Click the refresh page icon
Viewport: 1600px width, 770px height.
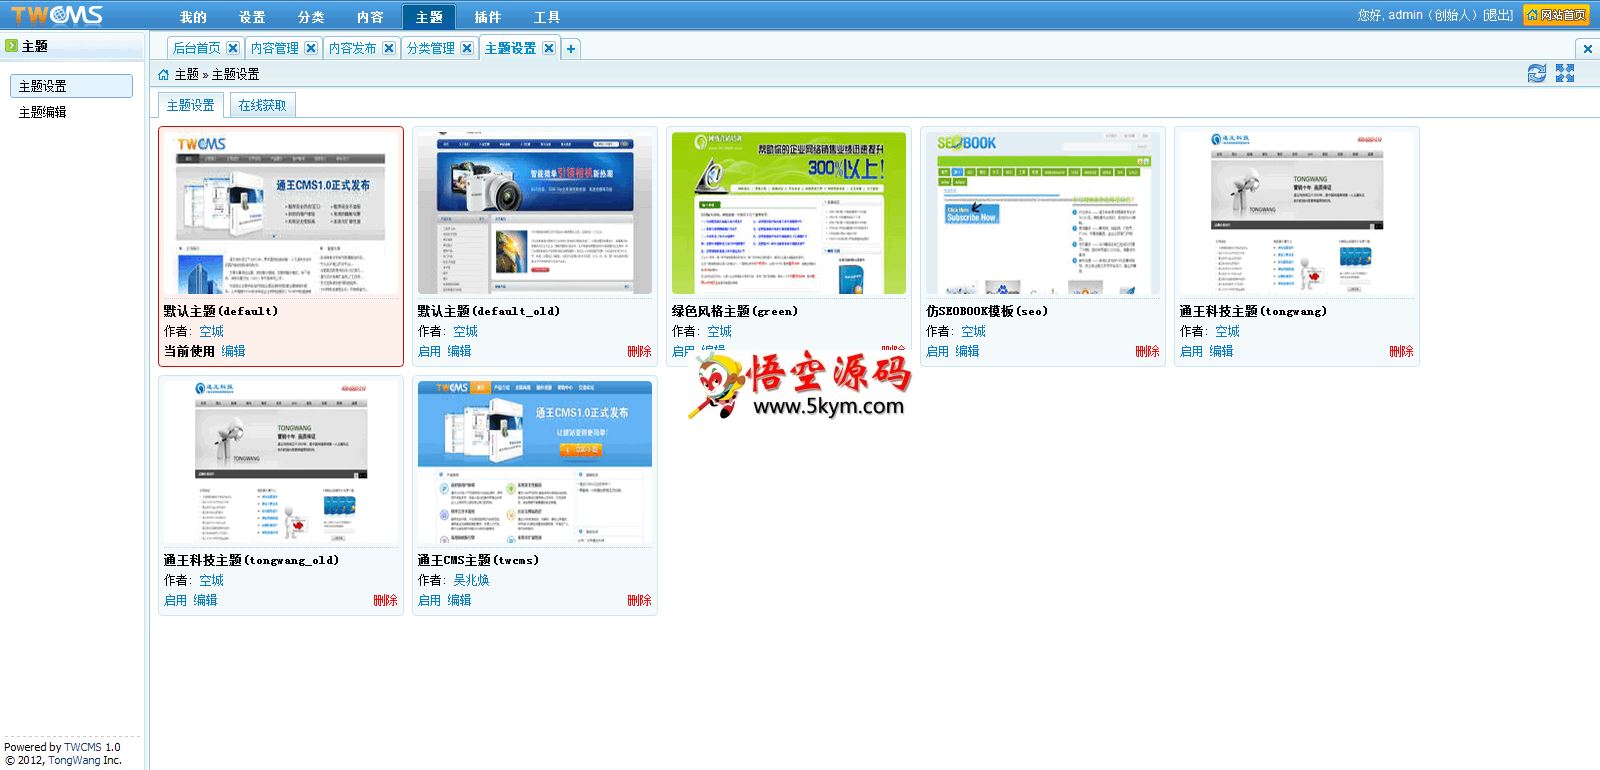coord(1537,73)
